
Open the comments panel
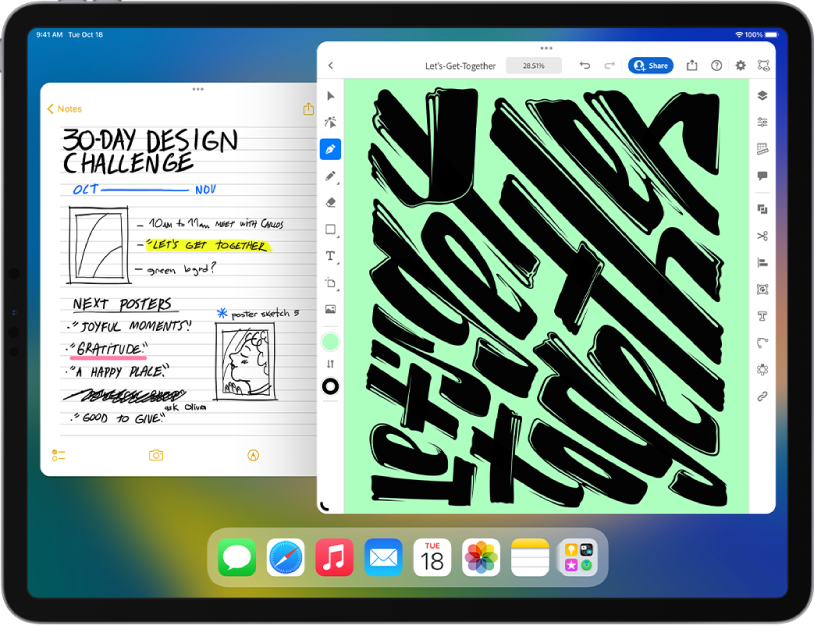(x=763, y=176)
